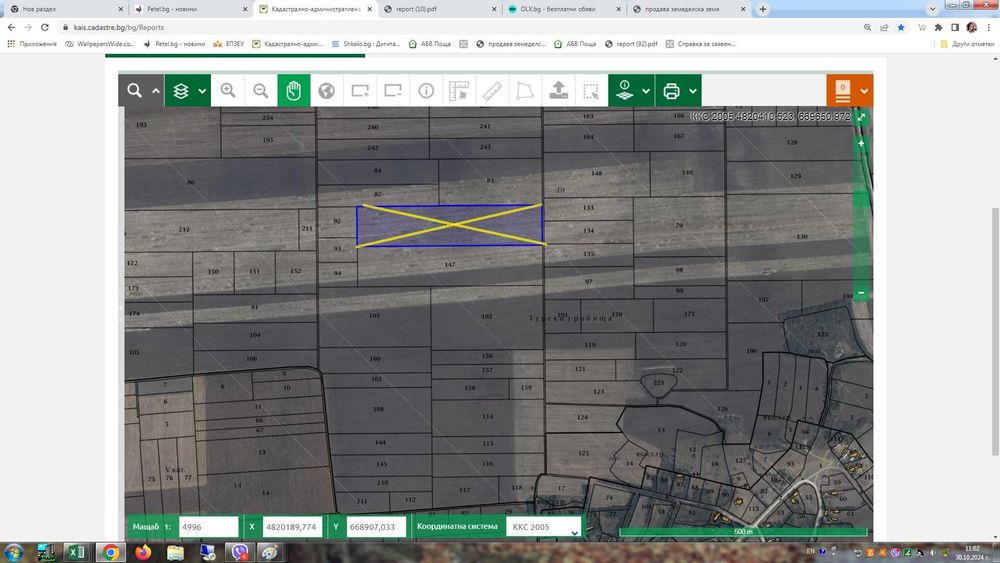Select the info identify tool
The height and width of the screenshot is (563, 1000).
click(426, 91)
